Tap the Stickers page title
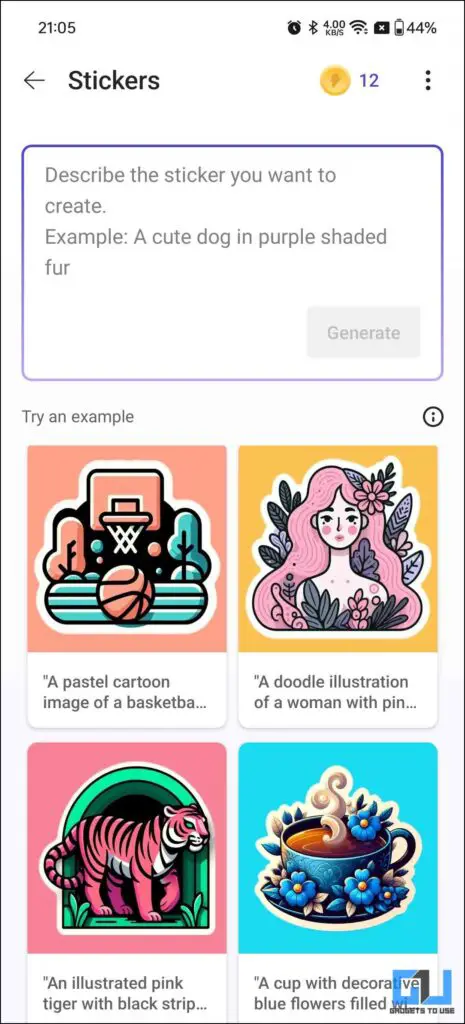Image resolution: width=465 pixels, height=1024 pixels. coord(114,80)
